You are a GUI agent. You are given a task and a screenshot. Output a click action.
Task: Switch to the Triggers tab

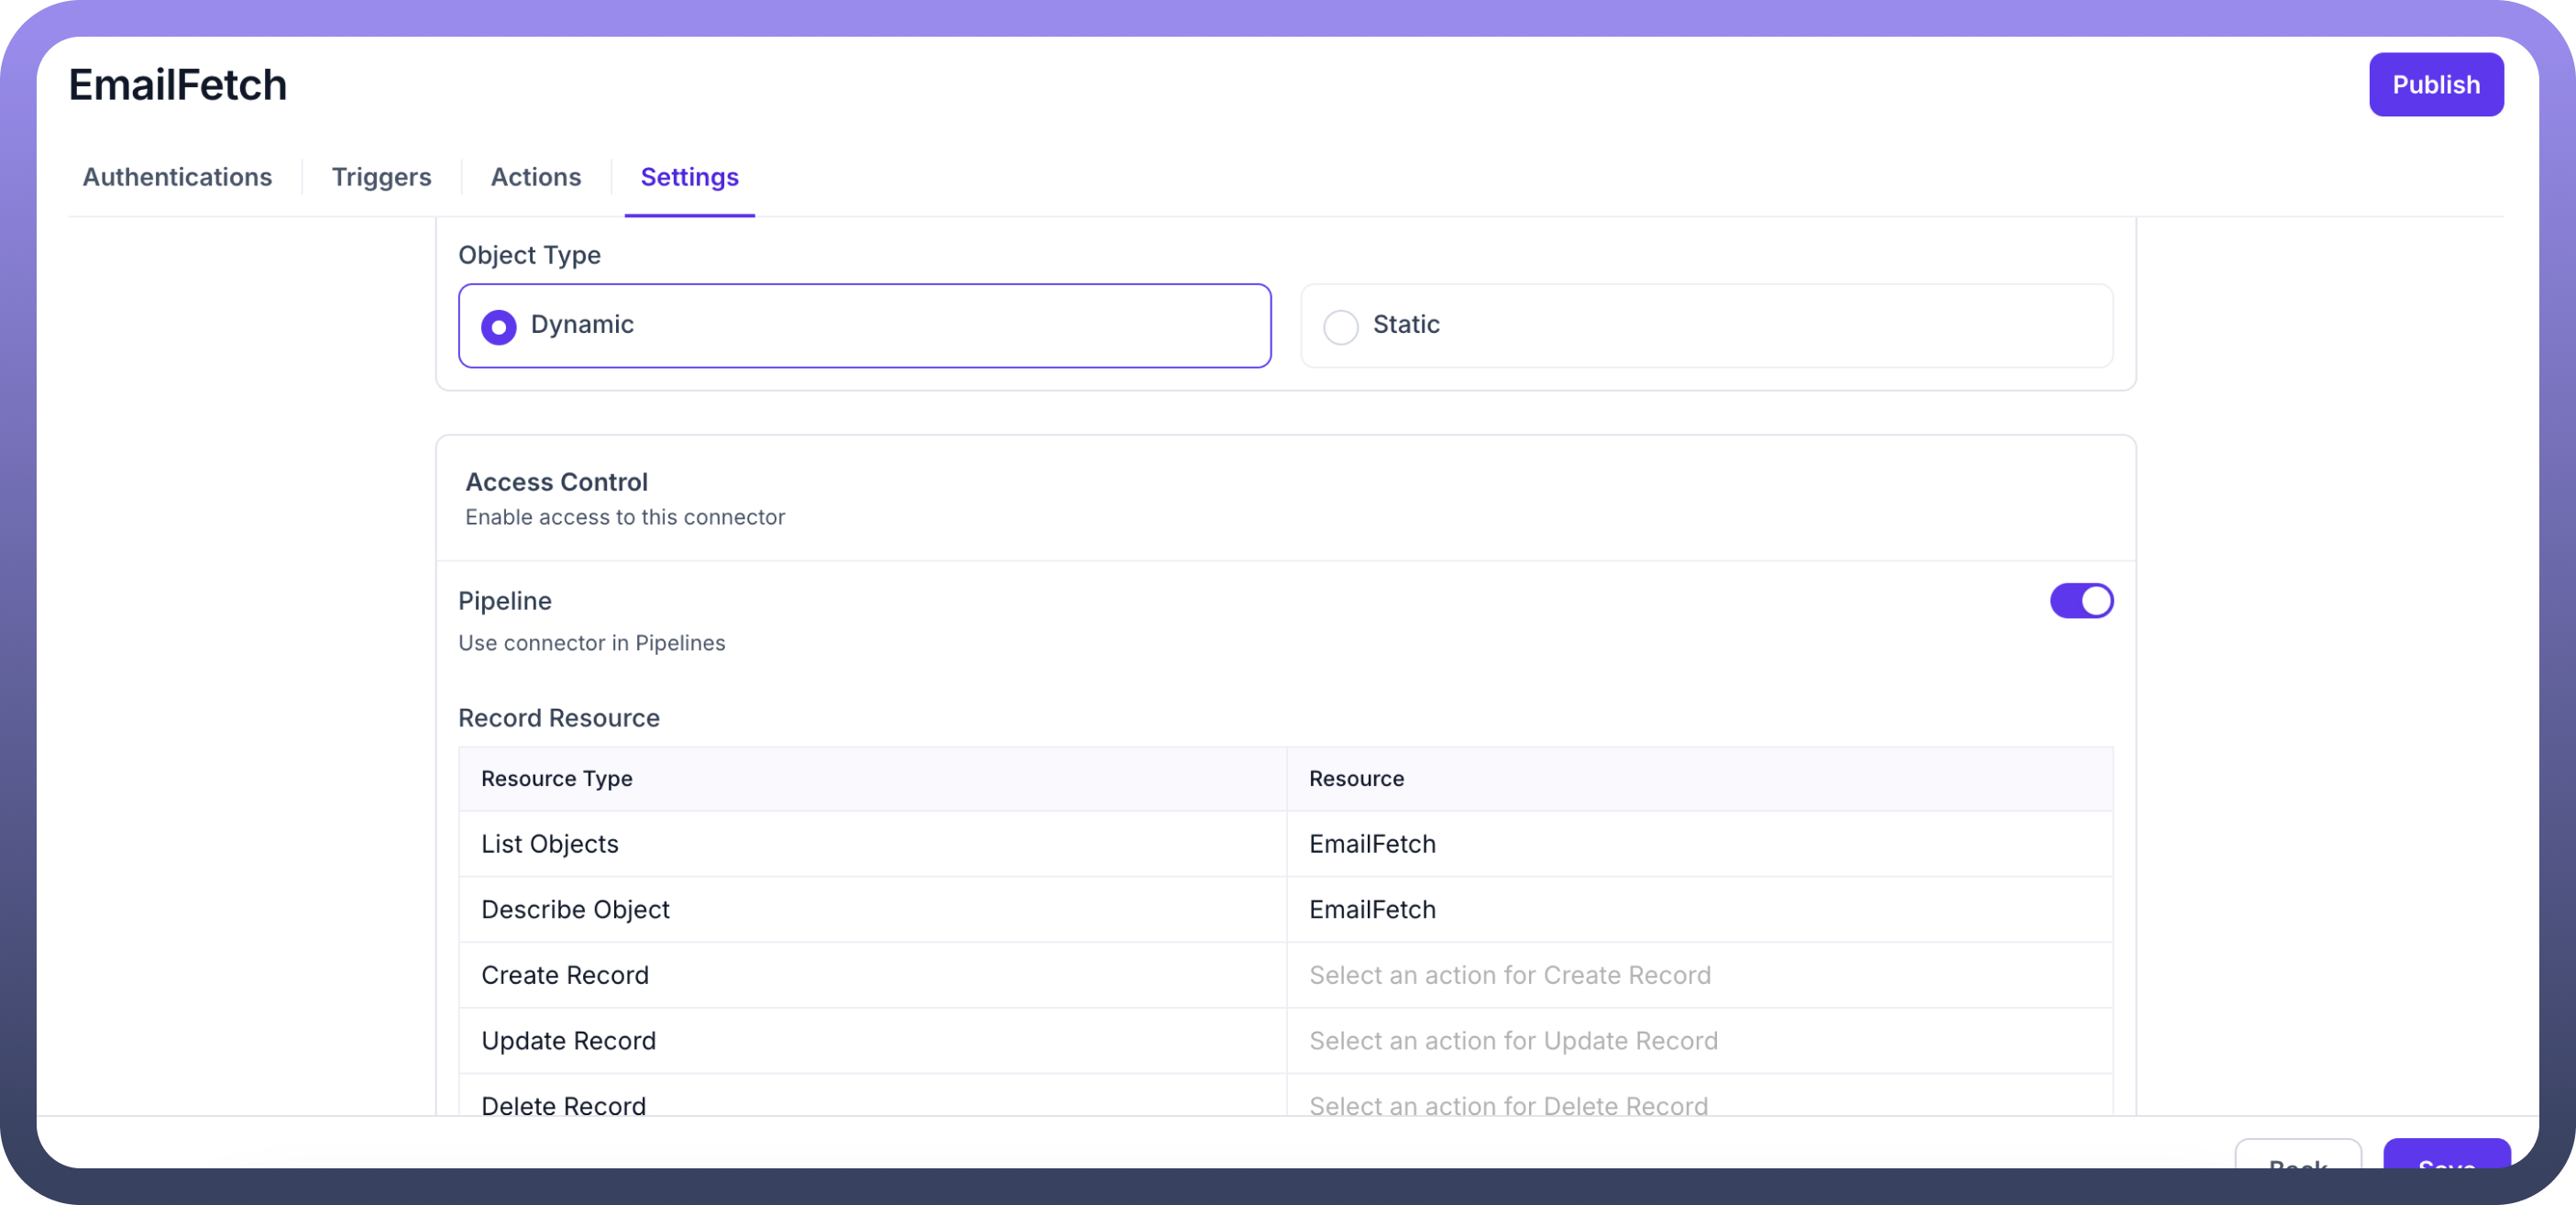(381, 177)
